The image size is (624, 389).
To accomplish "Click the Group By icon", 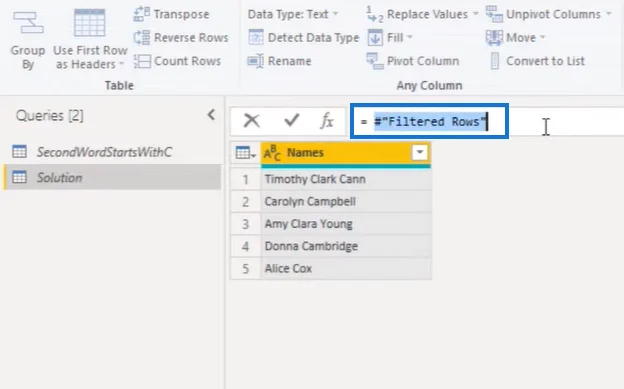I will point(28,23).
